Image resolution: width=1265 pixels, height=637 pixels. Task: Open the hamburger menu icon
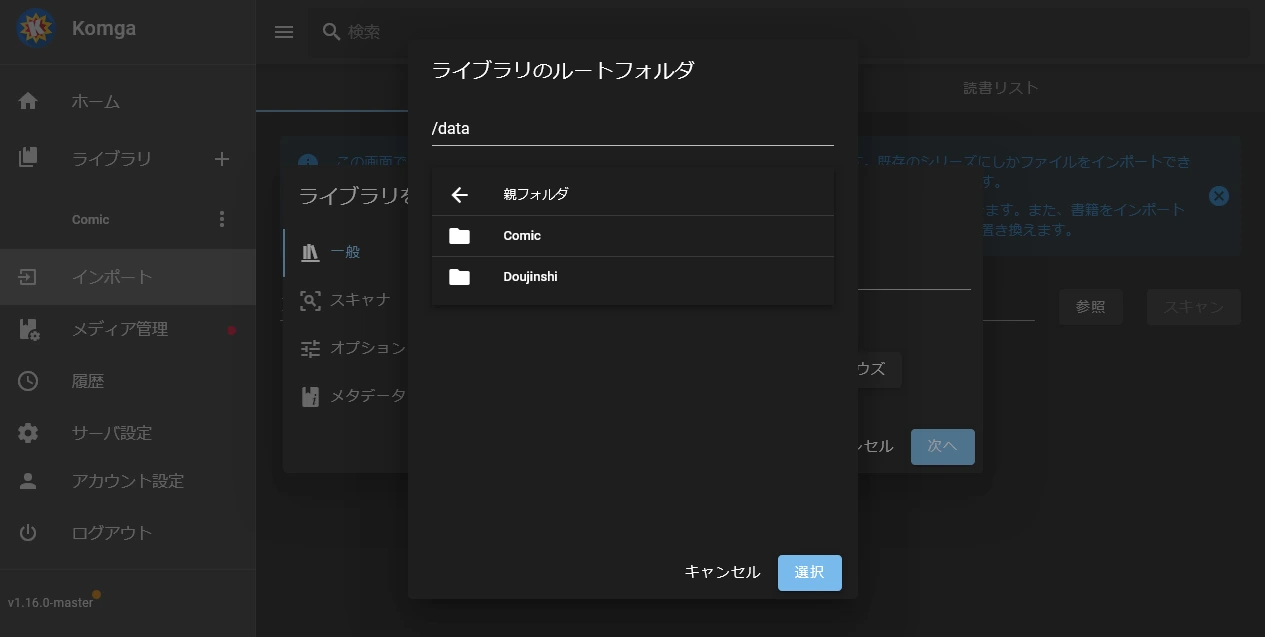point(284,32)
